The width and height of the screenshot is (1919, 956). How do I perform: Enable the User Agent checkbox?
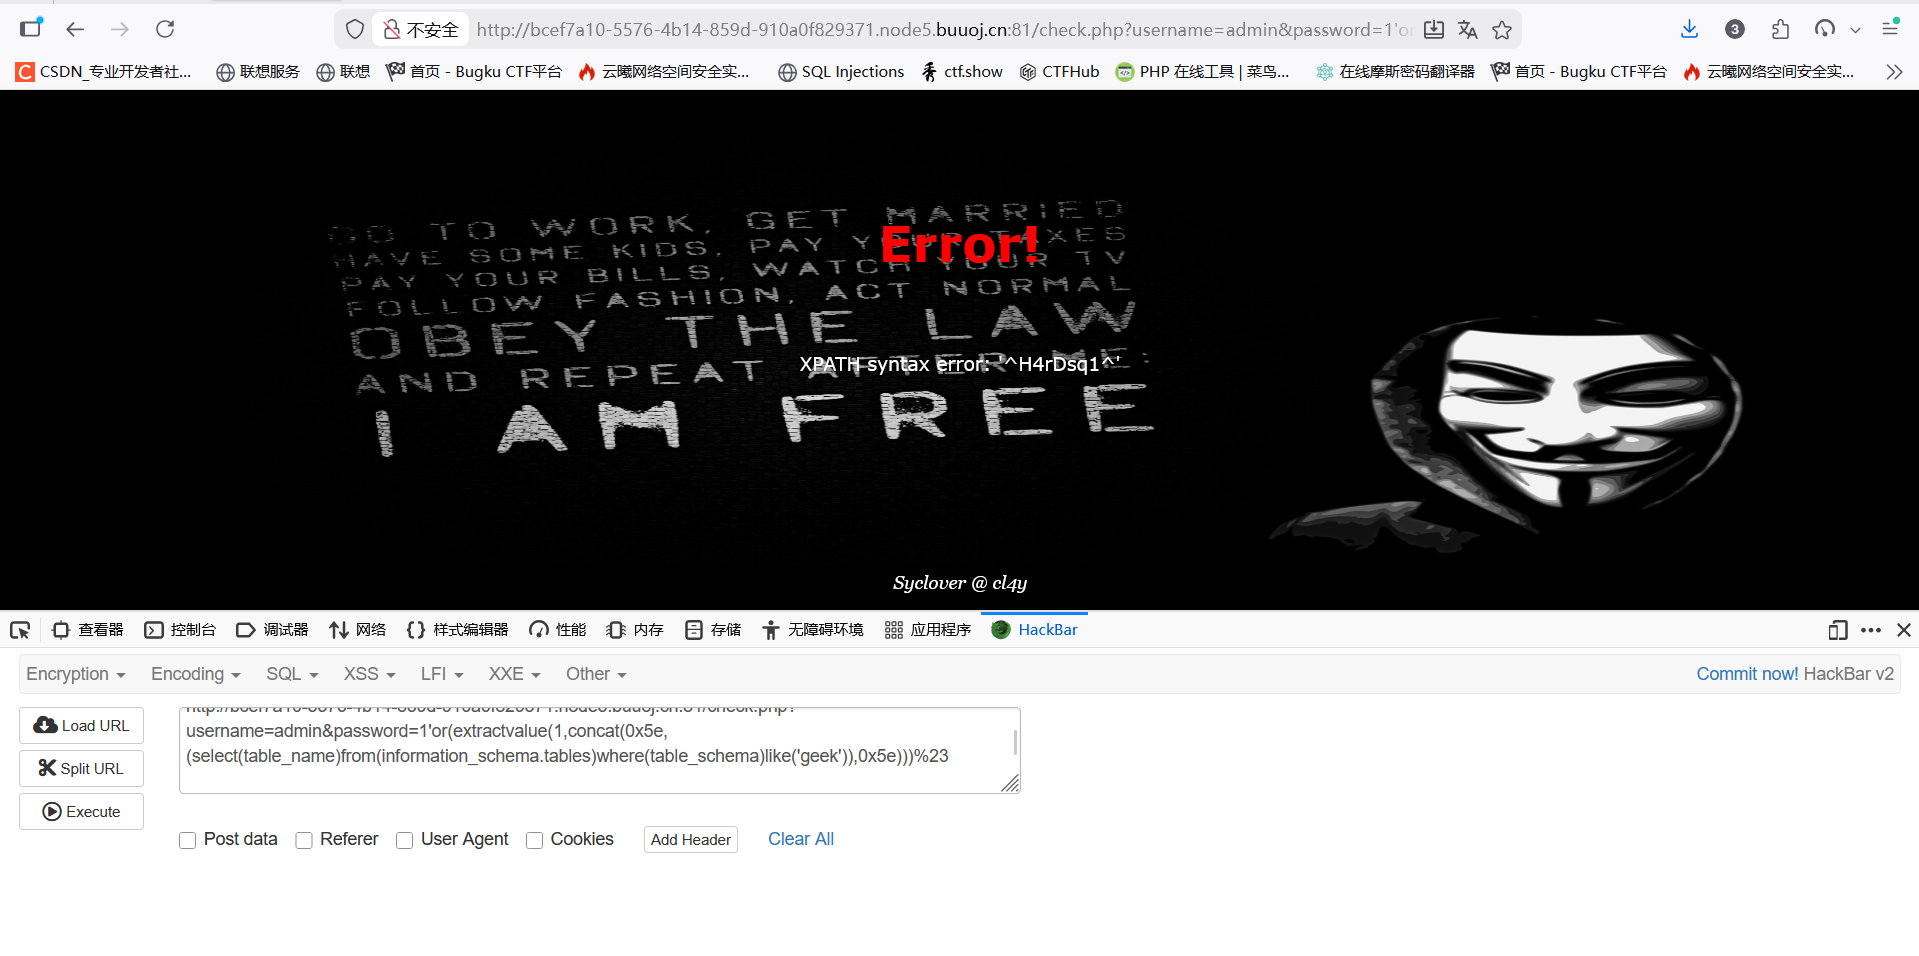pos(404,840)
